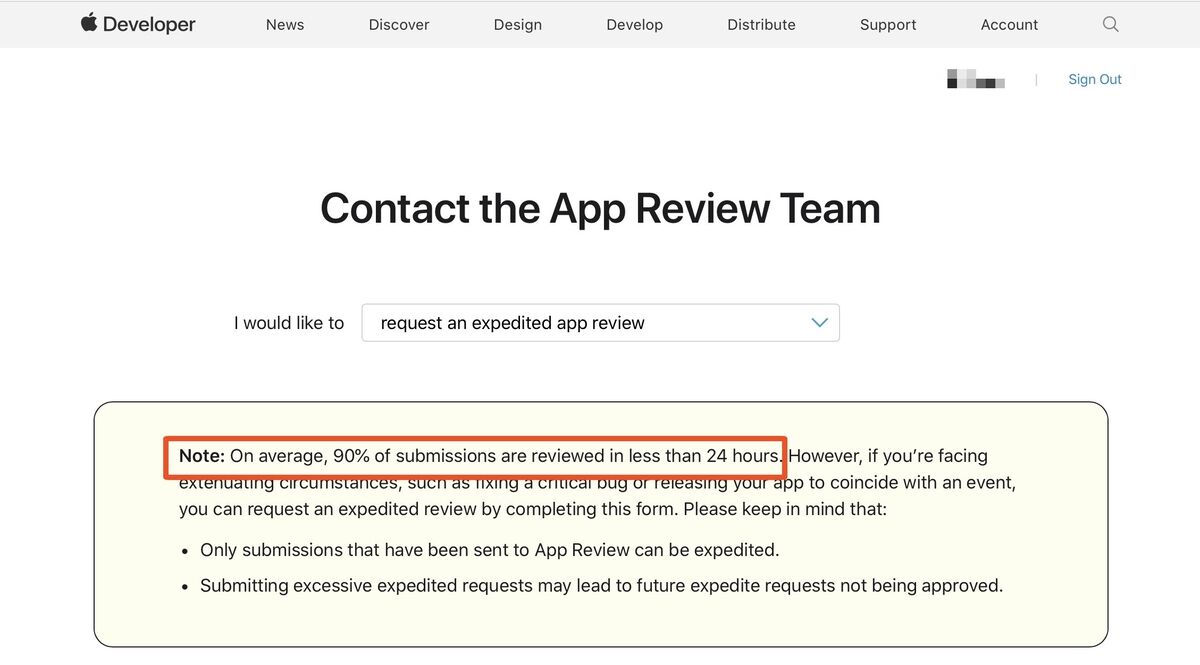Viewport: 1200px width, 665px height.
Task: Click bullet 'Only submissions that have been sent'
Action: (489, 550)
